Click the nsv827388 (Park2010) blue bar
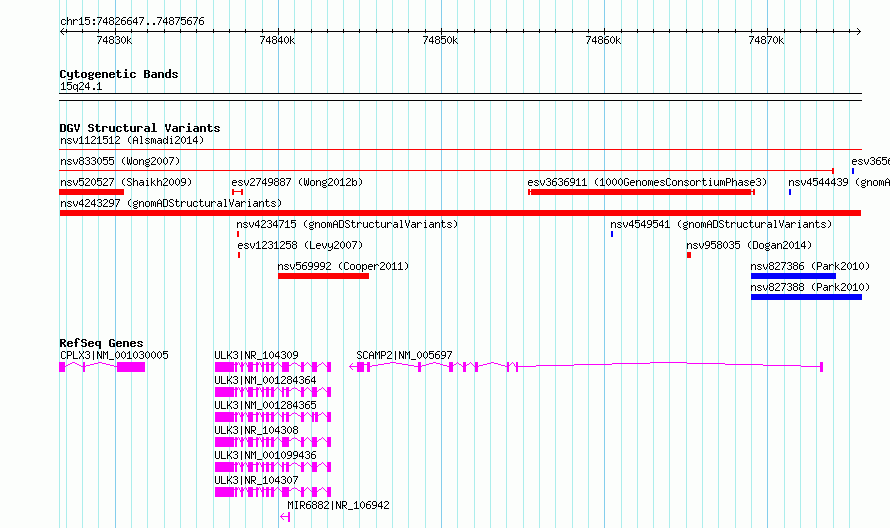Viewport: 890px width, 528px height. [806, 297]
